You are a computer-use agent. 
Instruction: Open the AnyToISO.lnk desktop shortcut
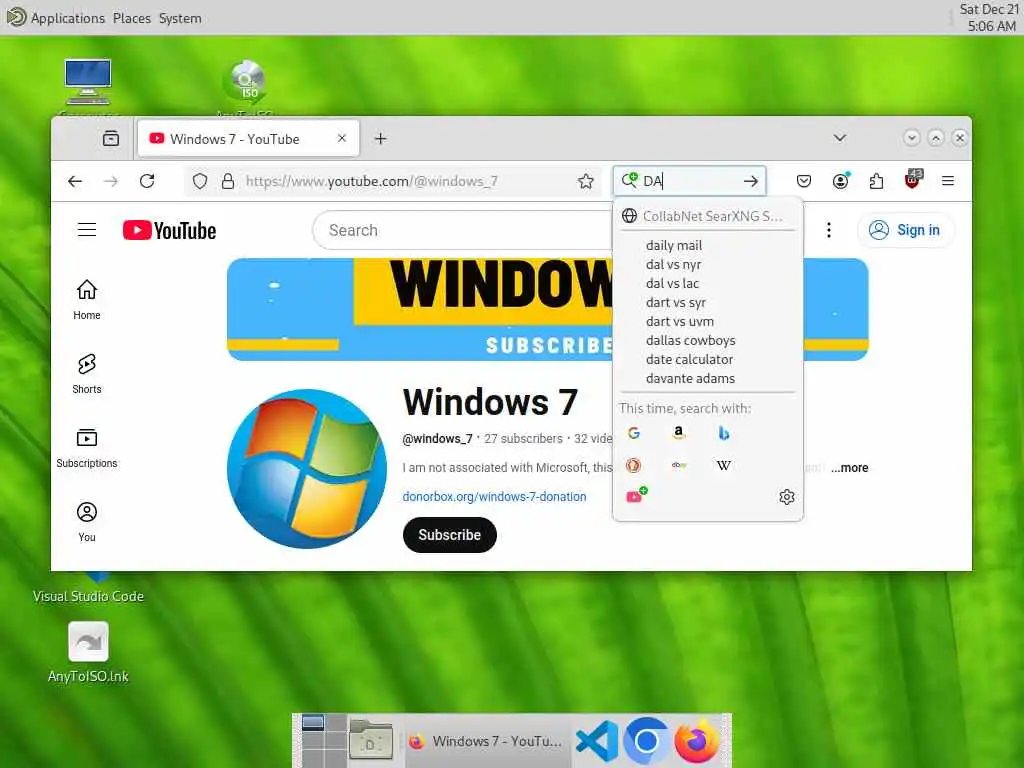(x=88, y=652)
